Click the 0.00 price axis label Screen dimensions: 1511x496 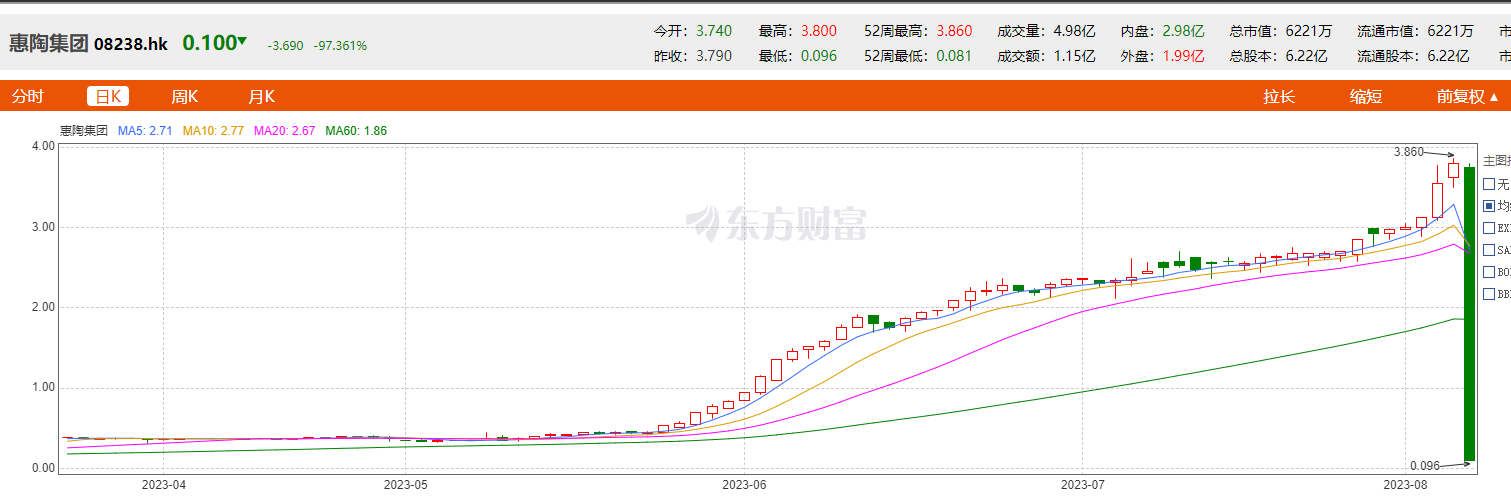(43, 468)
